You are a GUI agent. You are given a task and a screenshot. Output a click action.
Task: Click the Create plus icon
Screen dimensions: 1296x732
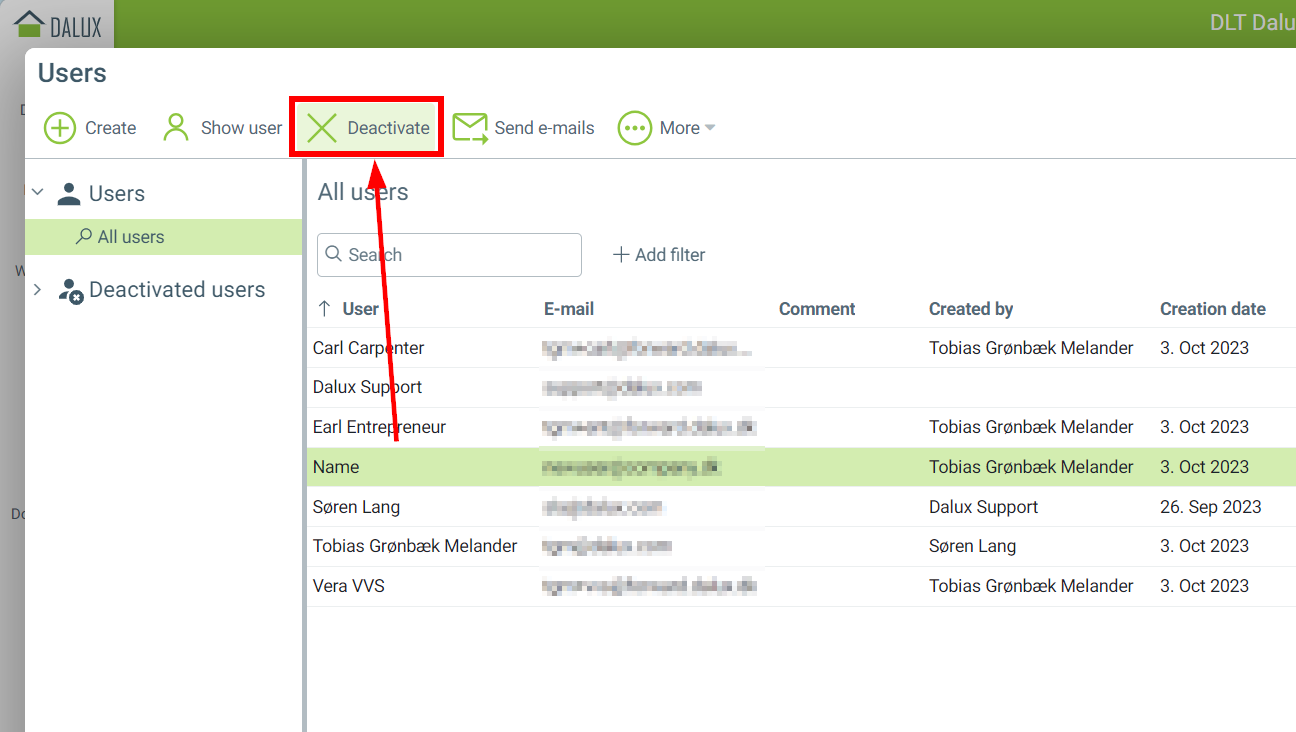[x=60, y=128]
